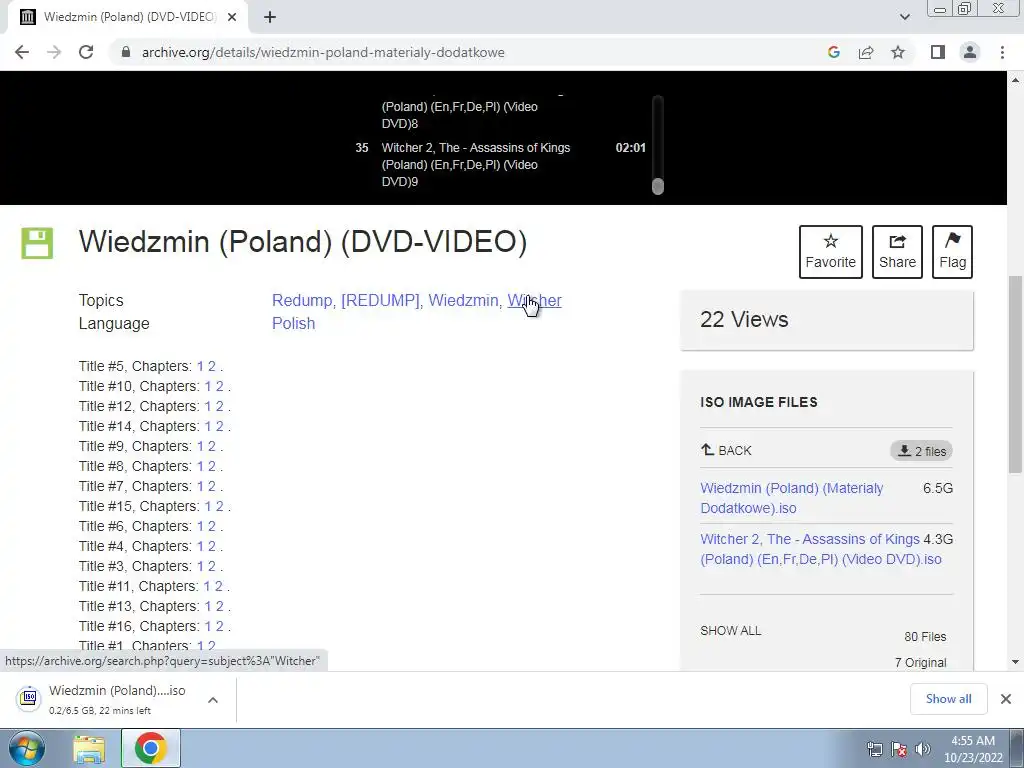The width and height of the screenshot is (1024, 768).
Task: Open Chrome three-dot menu
Action: point(1002,52)
